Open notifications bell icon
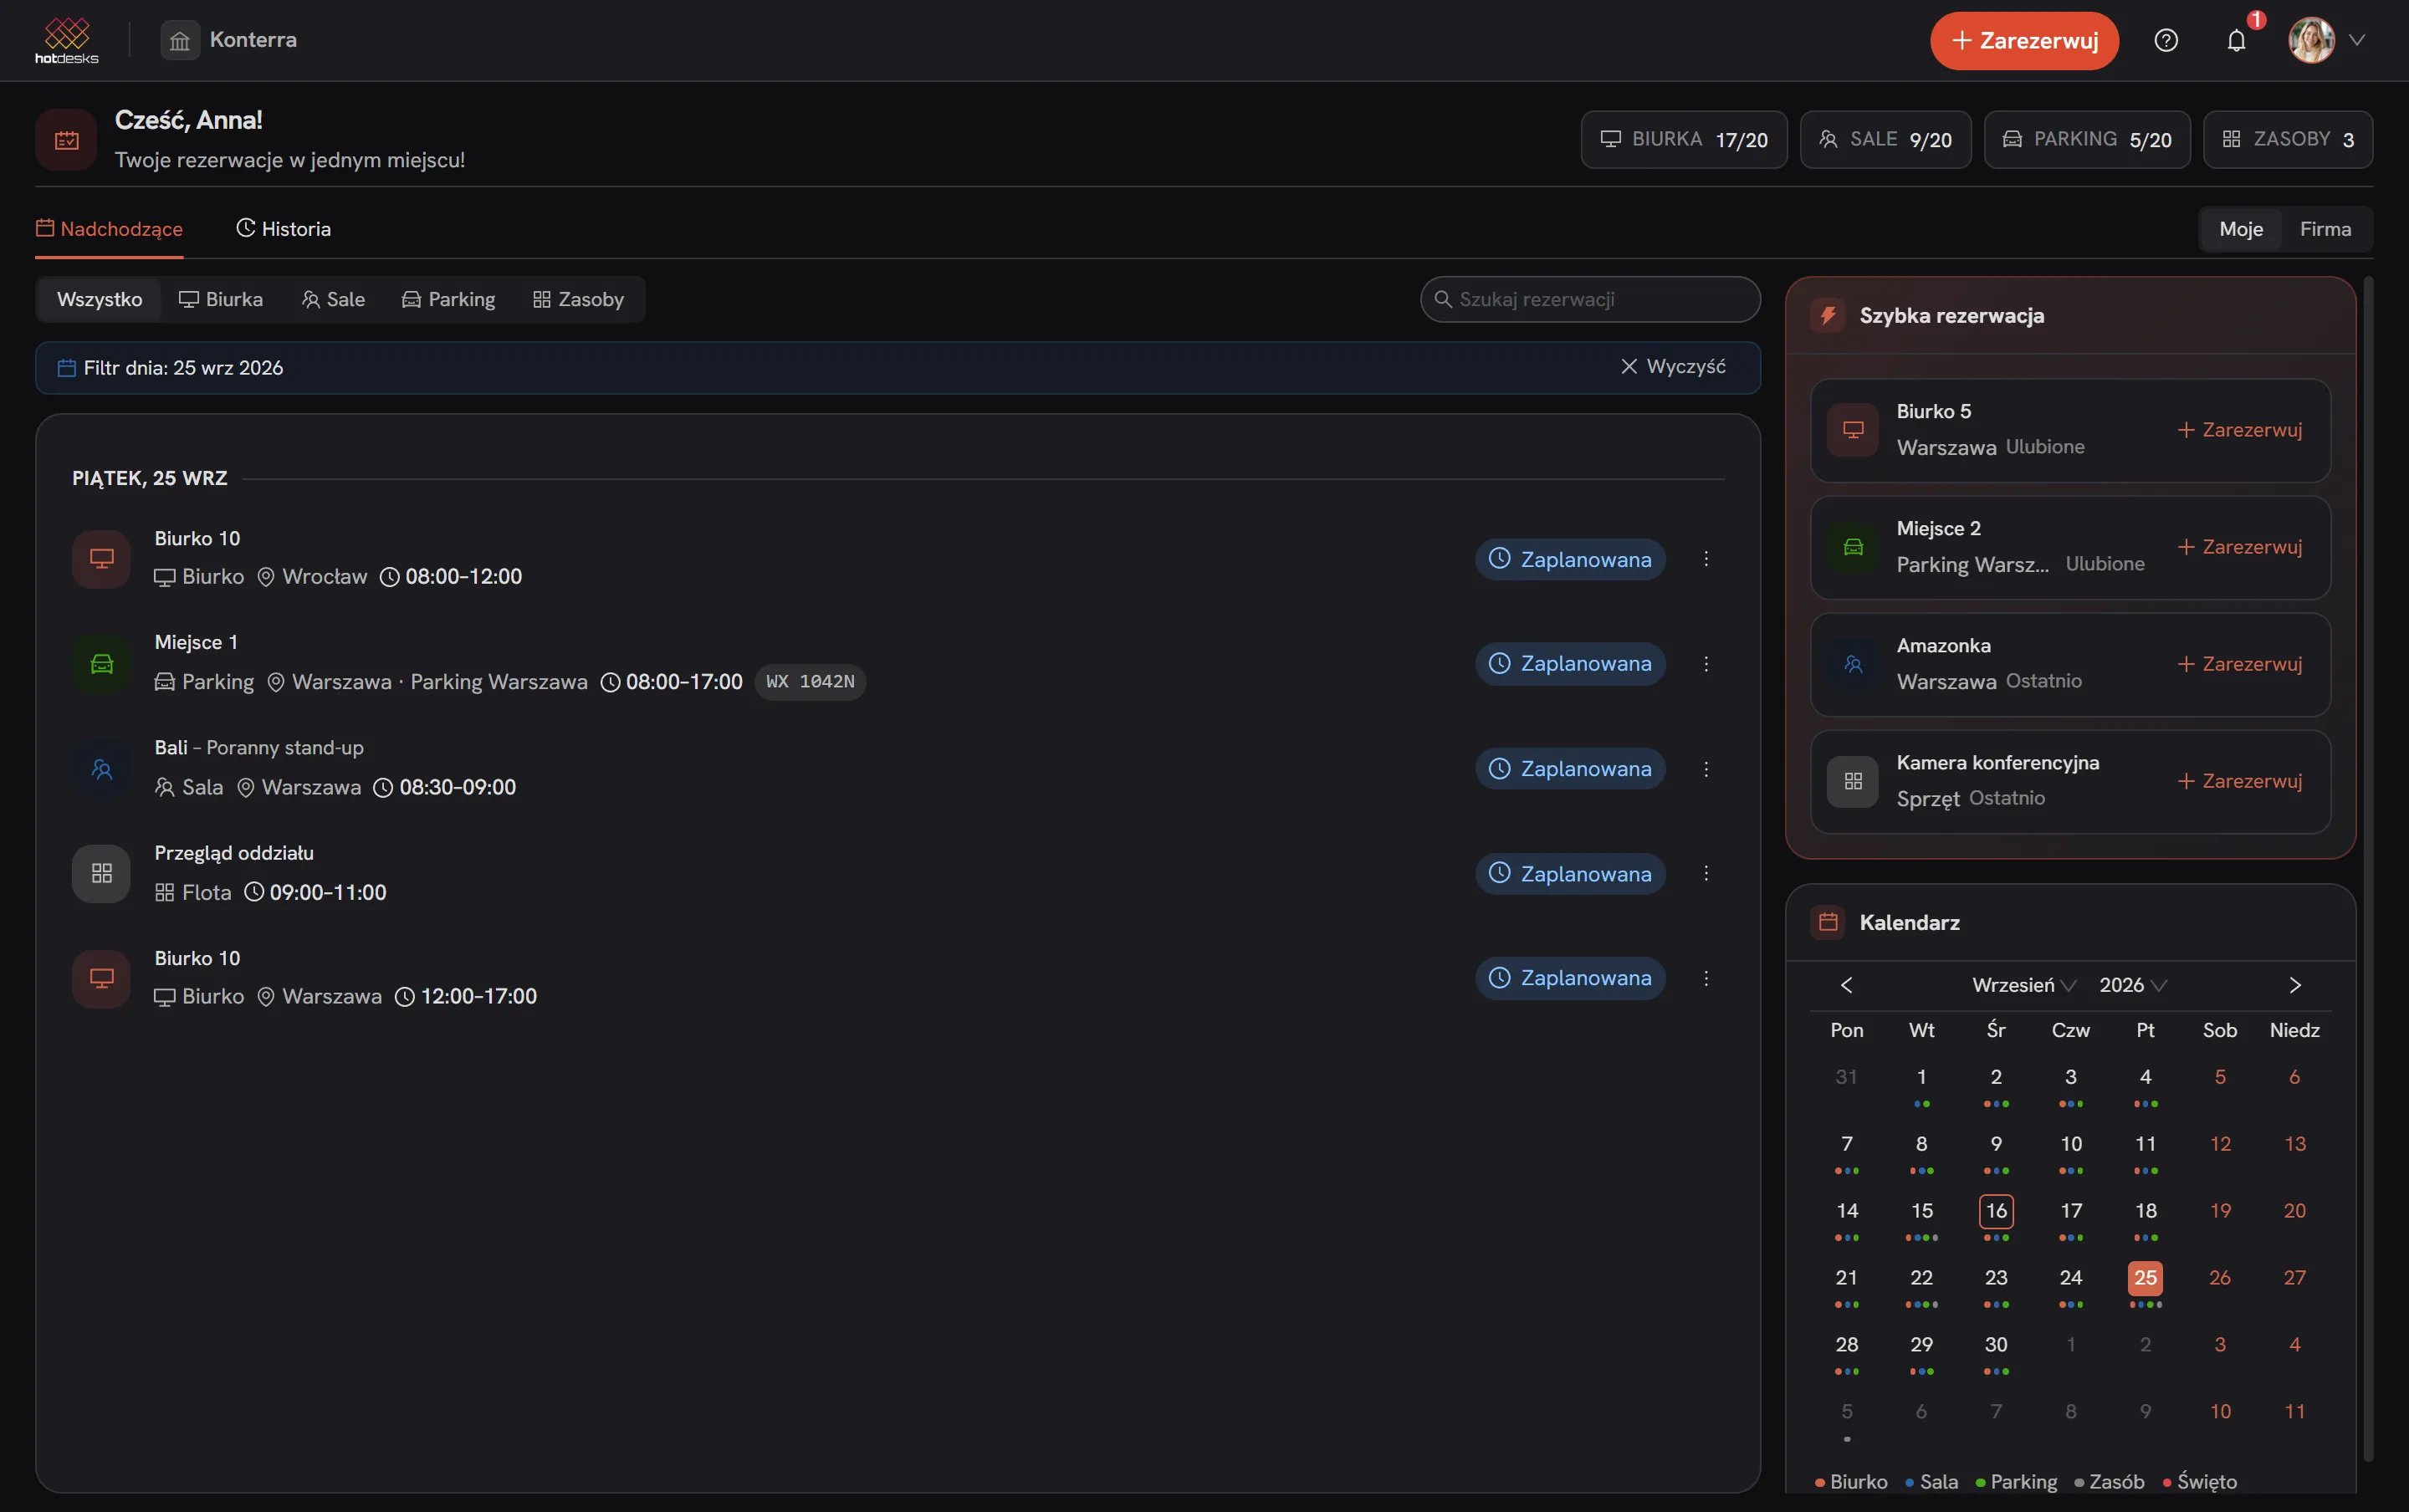 tap(2236, 40)
